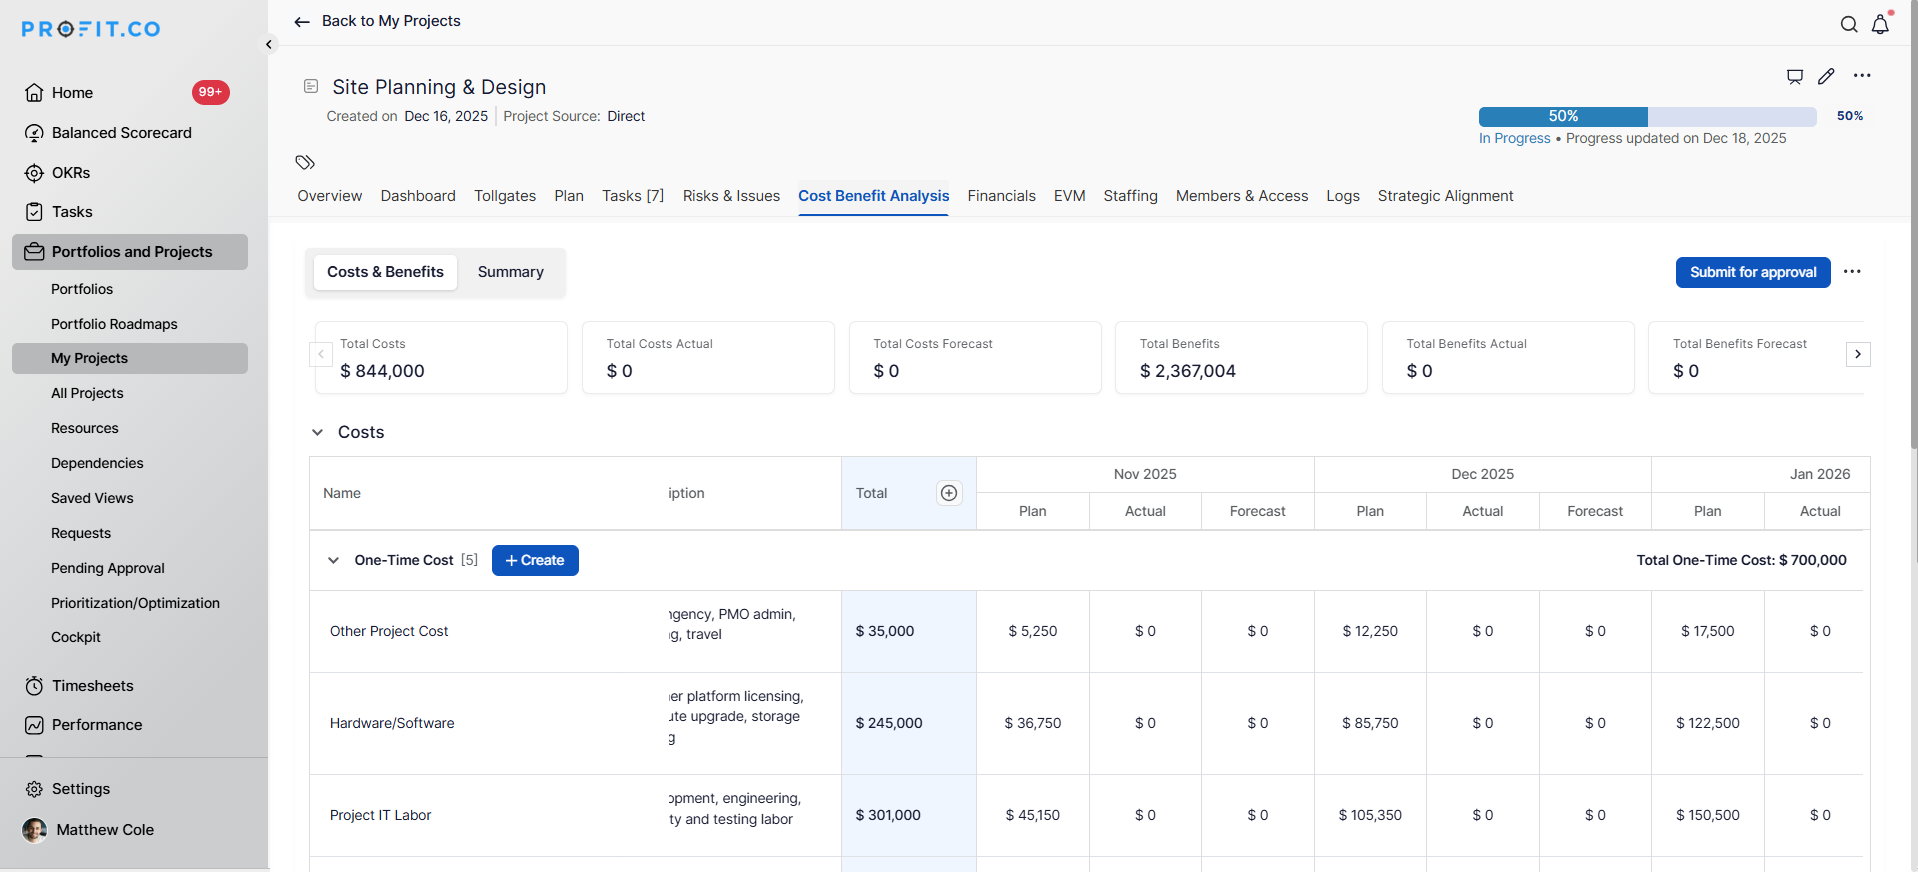
Task: Collapse the Costs section chevron
Action: click(x=317, y=432)
